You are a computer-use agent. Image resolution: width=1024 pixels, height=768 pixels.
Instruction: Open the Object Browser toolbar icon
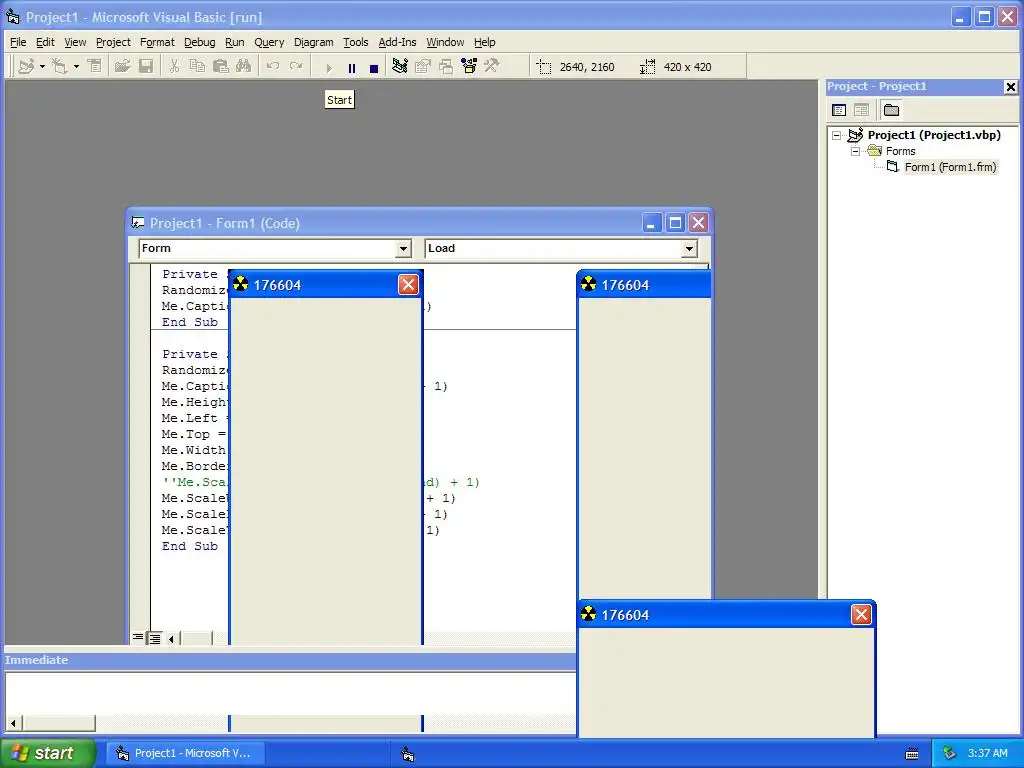469,67
